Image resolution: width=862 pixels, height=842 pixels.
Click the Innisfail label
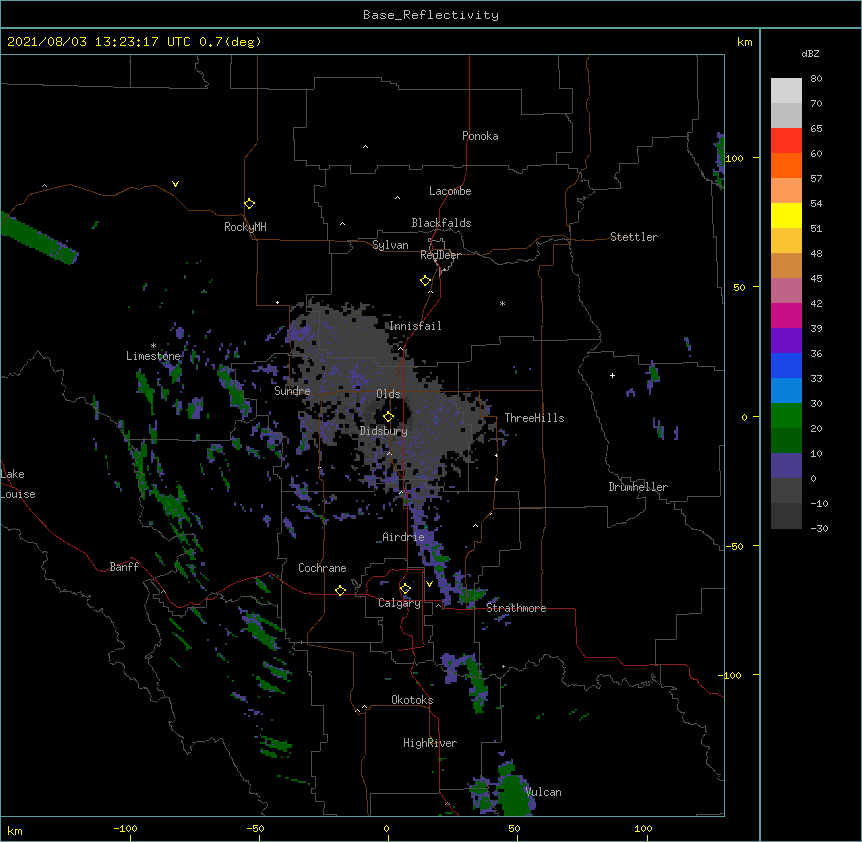click(x=415, y=326)
